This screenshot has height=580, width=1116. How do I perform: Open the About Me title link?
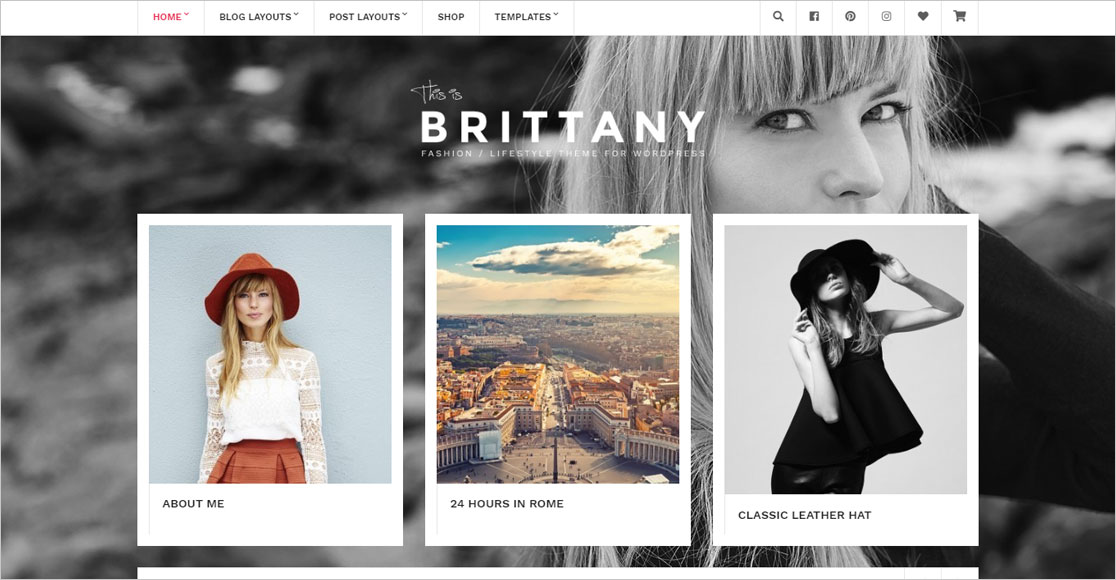pyautogui.click(x=194, y=504)
